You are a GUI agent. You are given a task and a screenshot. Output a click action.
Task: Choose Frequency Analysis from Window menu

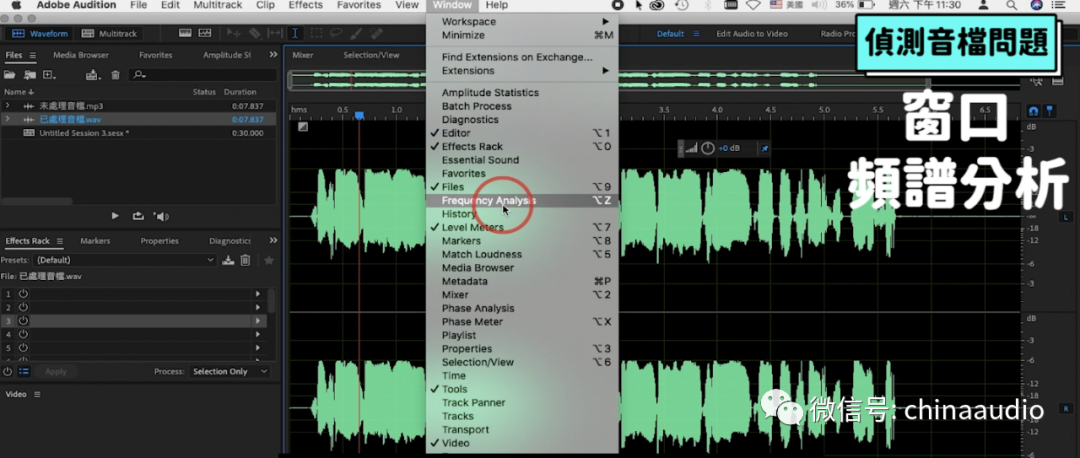(522, 200)
